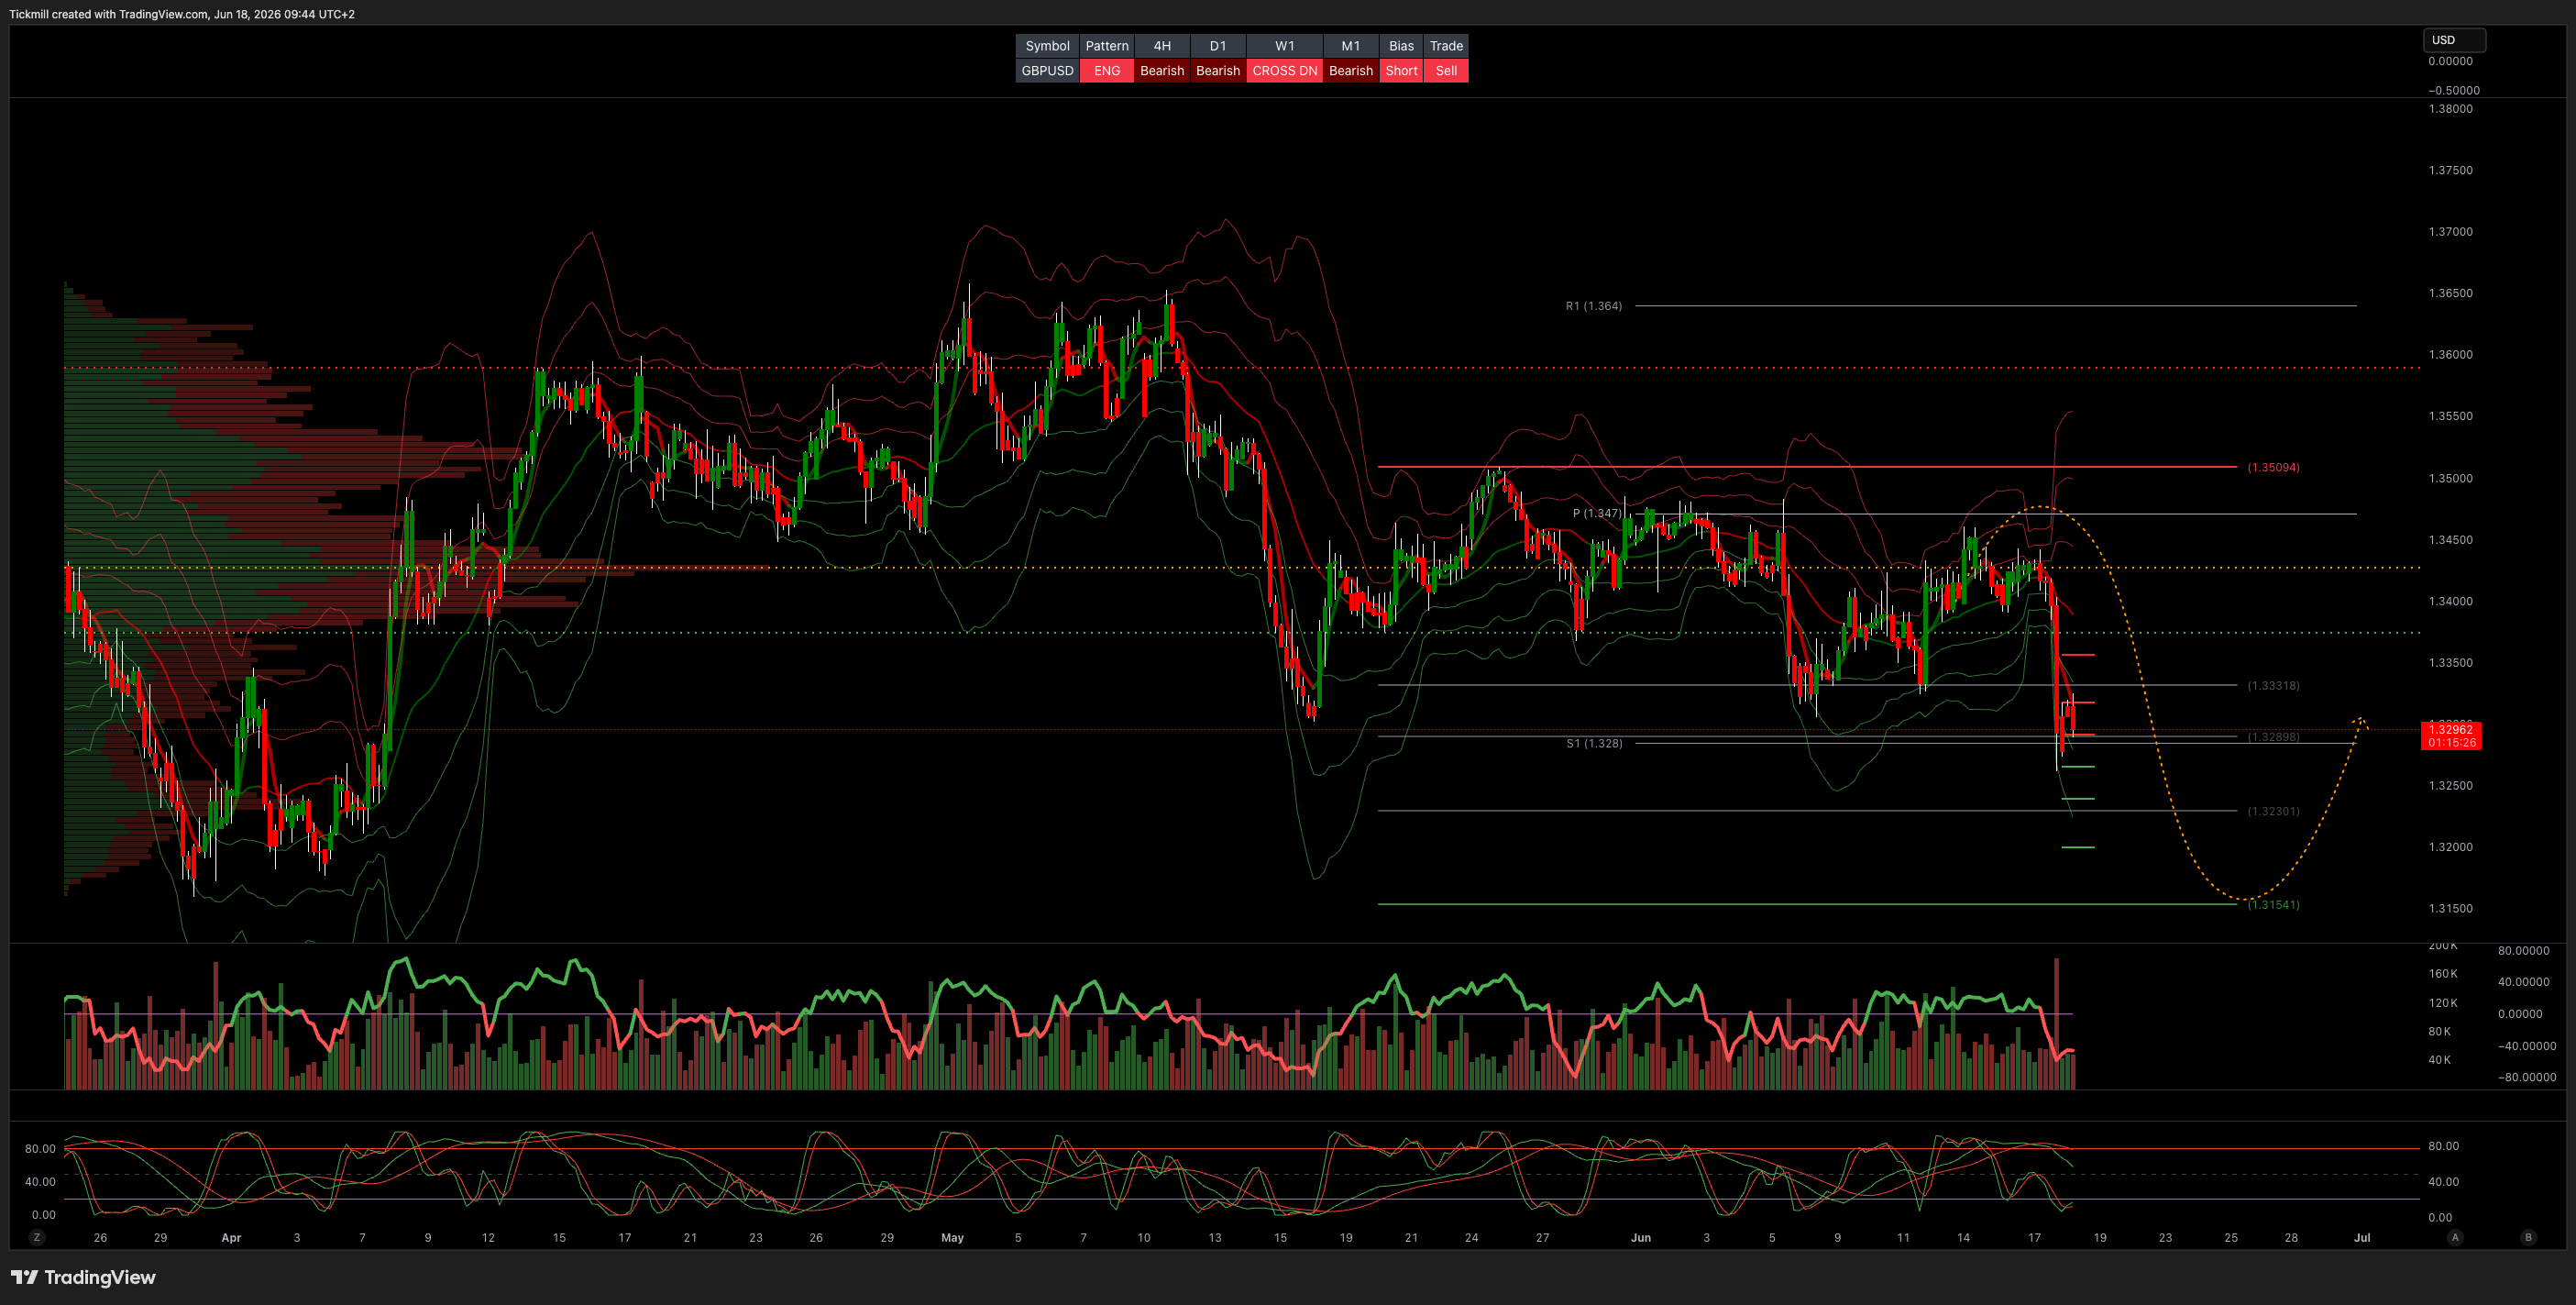Open the USD currency selector
Viewport: 2576px width, 1305px height.
pos(2454,40)
